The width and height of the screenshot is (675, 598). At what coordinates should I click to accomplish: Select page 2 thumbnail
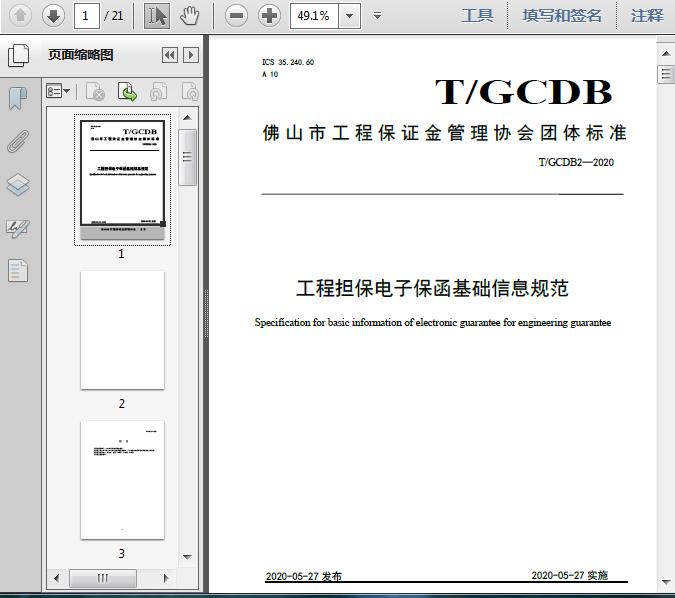click(x=122, y=330)
